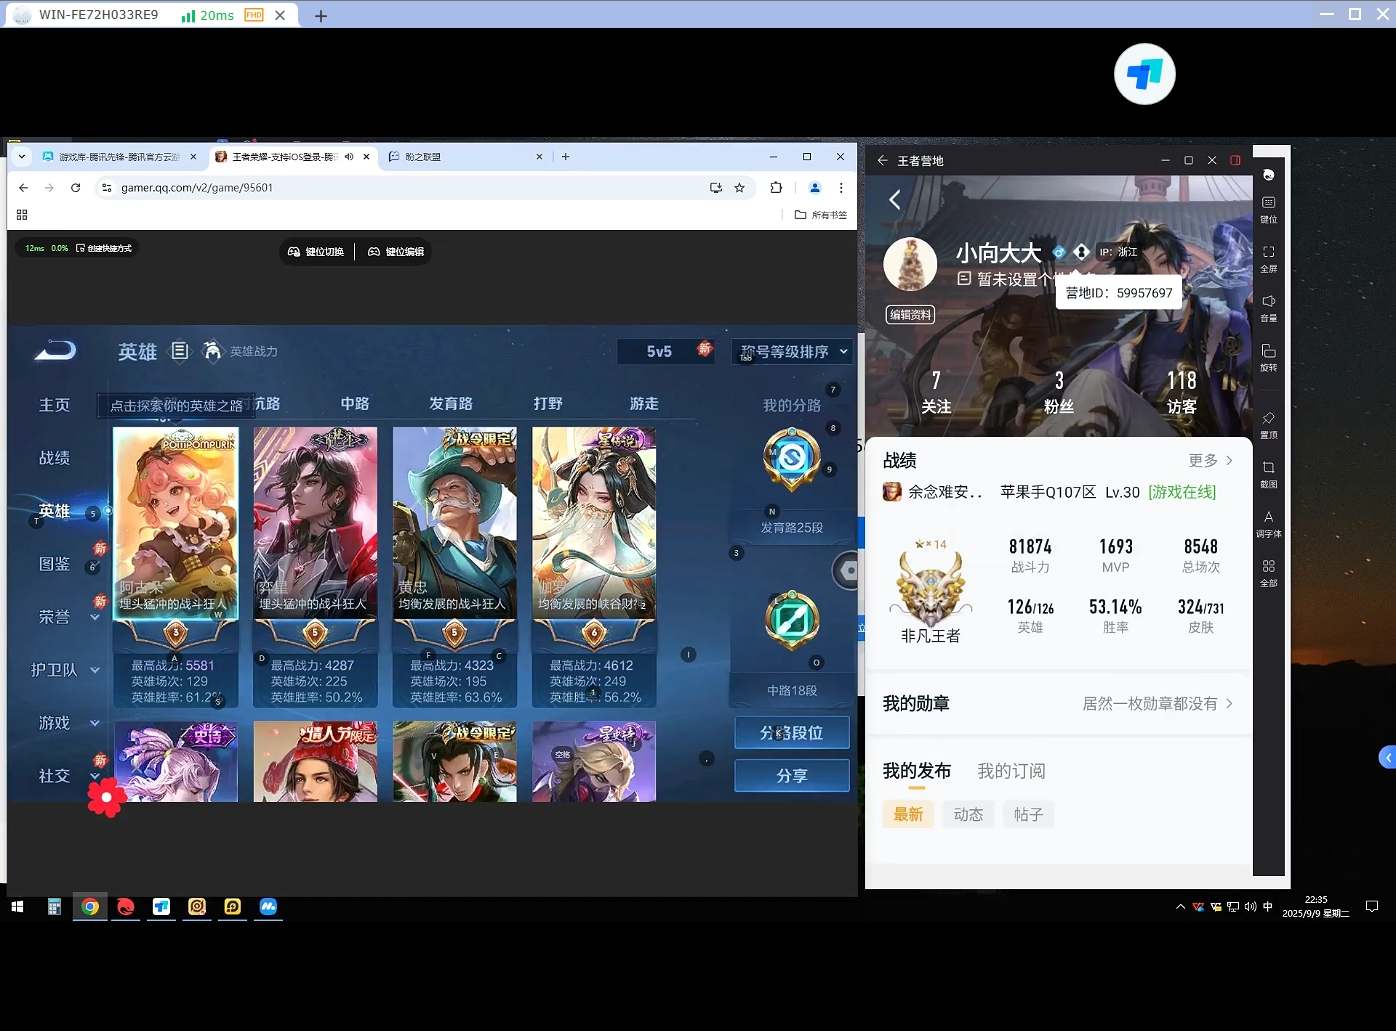Screen dimensions: 1396x1031
Task: Open the notification center in system tray
Action: (x=1372, y=907)
